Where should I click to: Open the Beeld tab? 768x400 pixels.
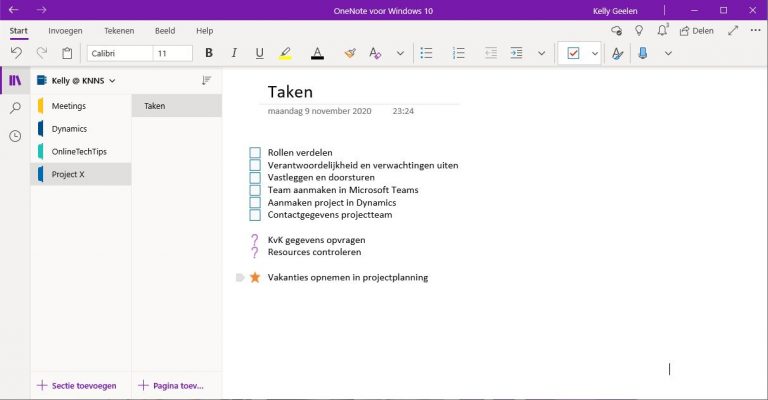coord(165,31)
